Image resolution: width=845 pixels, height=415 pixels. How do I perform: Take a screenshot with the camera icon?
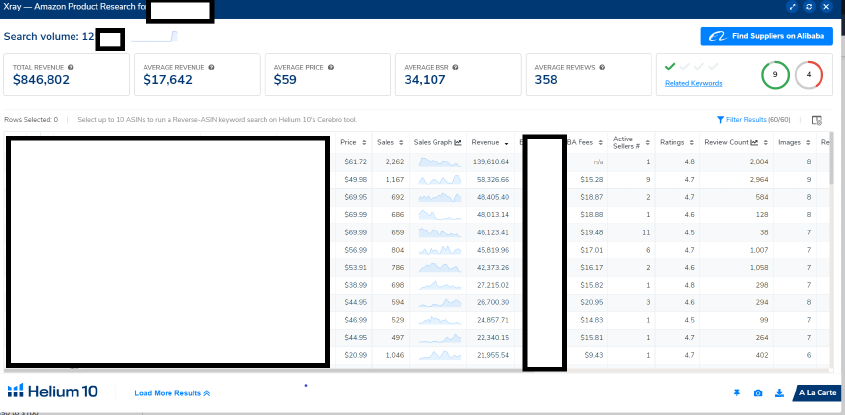pos(758,393)
